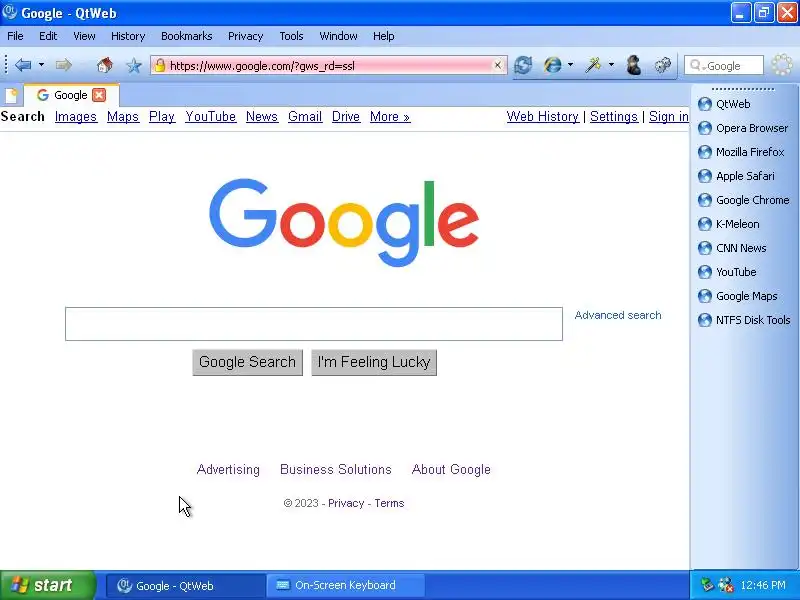Open the Google Chrome sidebar bookmark
800x600 pixels.
[x=744, y=200]
